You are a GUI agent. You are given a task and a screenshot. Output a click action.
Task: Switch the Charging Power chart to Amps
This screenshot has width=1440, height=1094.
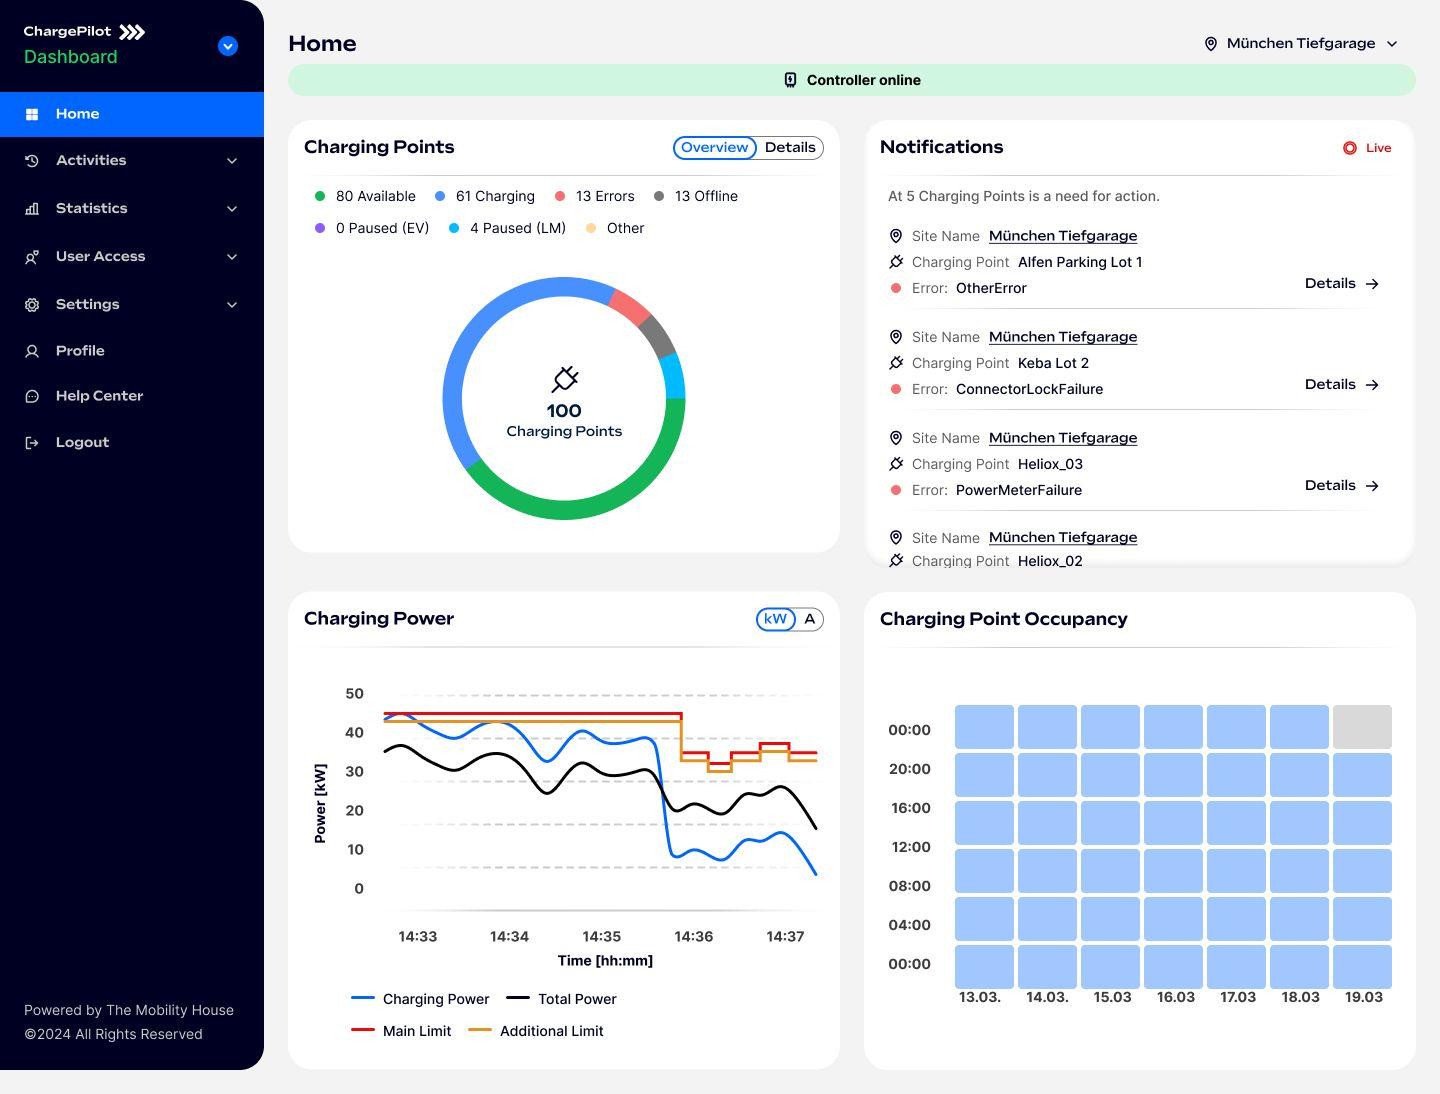click(x=809, y=619)
